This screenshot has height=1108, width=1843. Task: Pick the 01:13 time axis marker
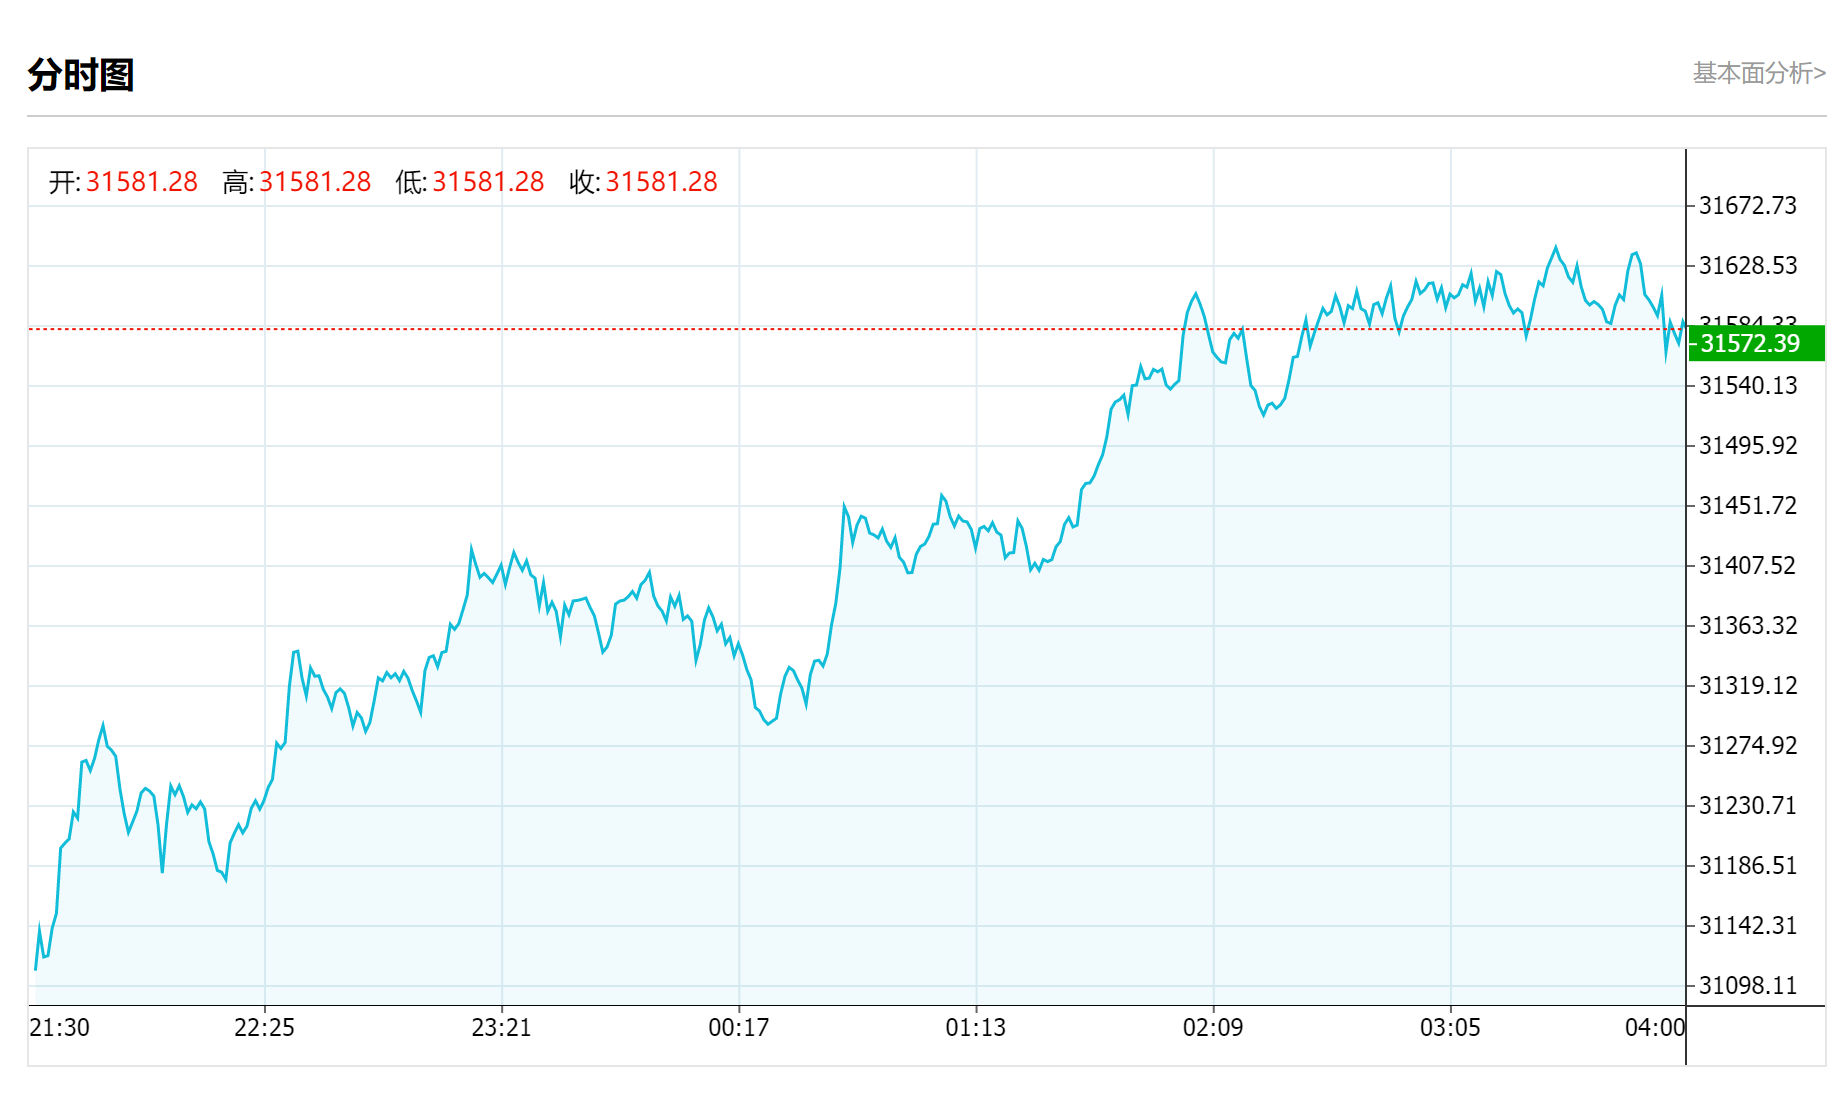975,1028
